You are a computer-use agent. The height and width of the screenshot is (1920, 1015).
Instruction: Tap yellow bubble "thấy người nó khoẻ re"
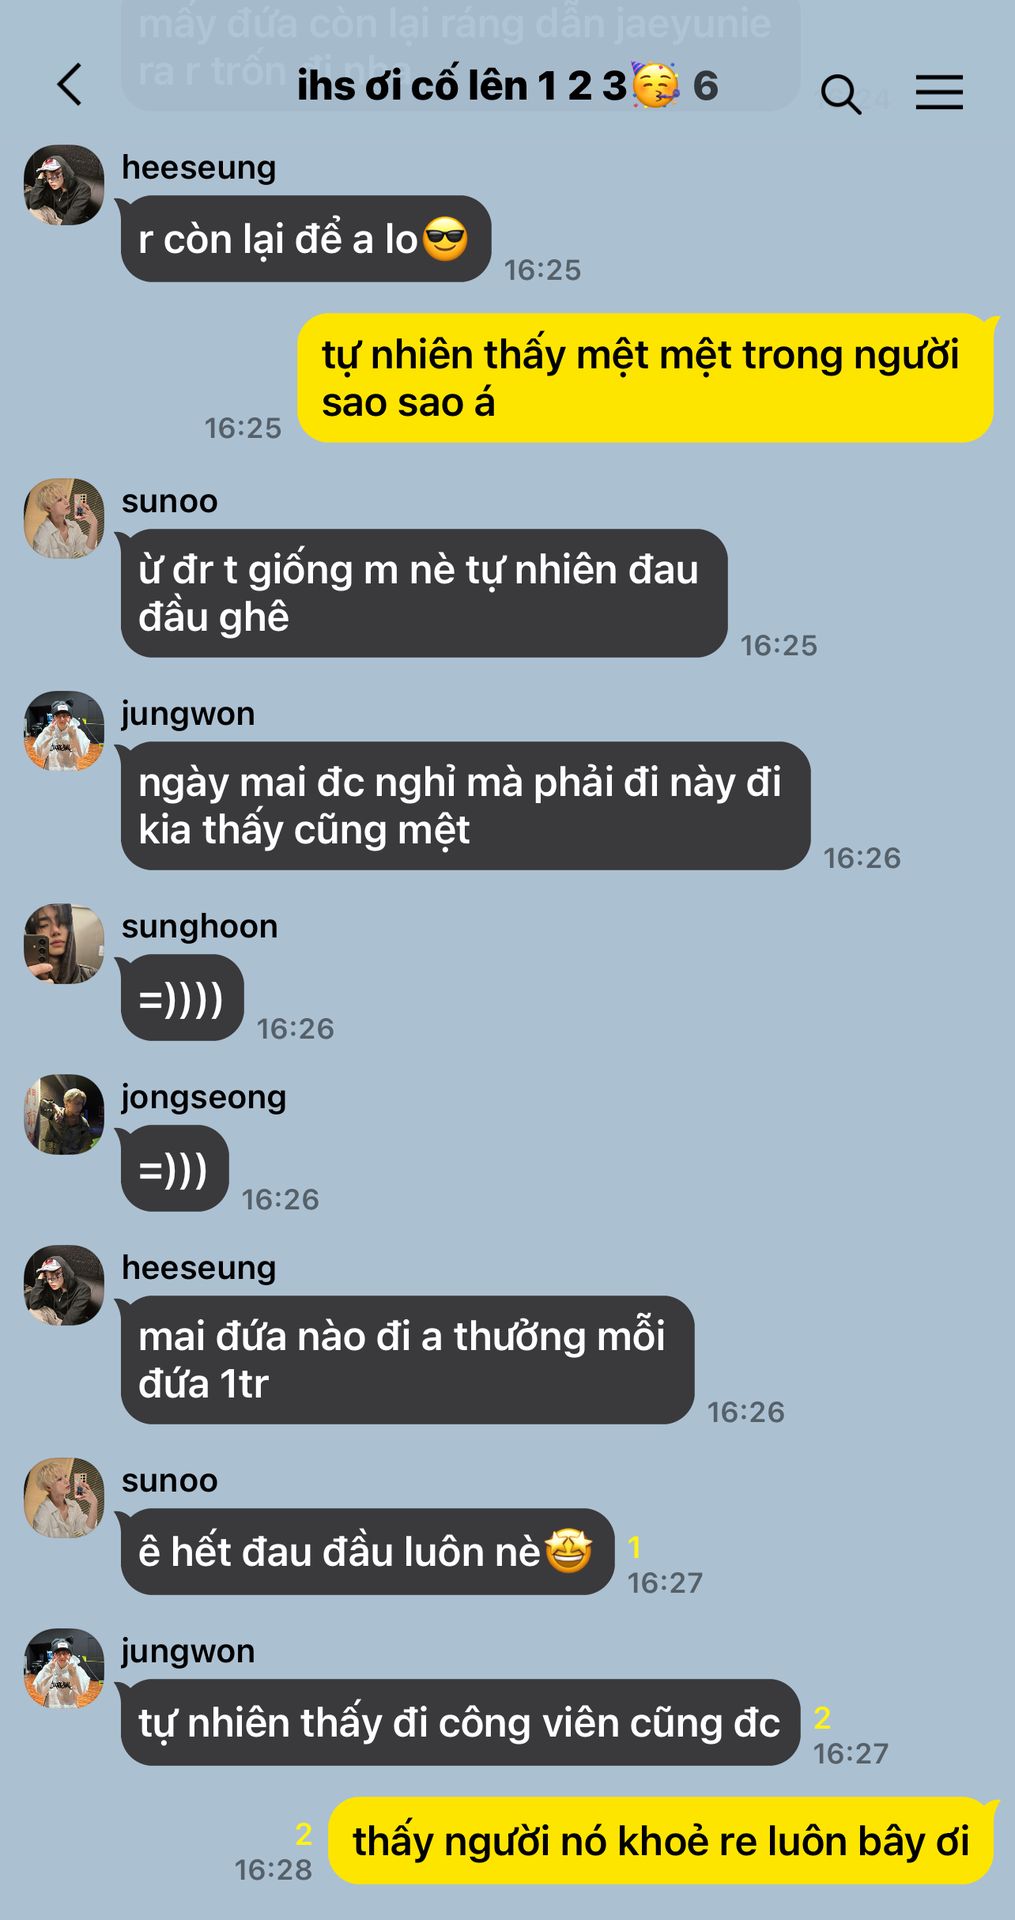tap(661, 1841)
